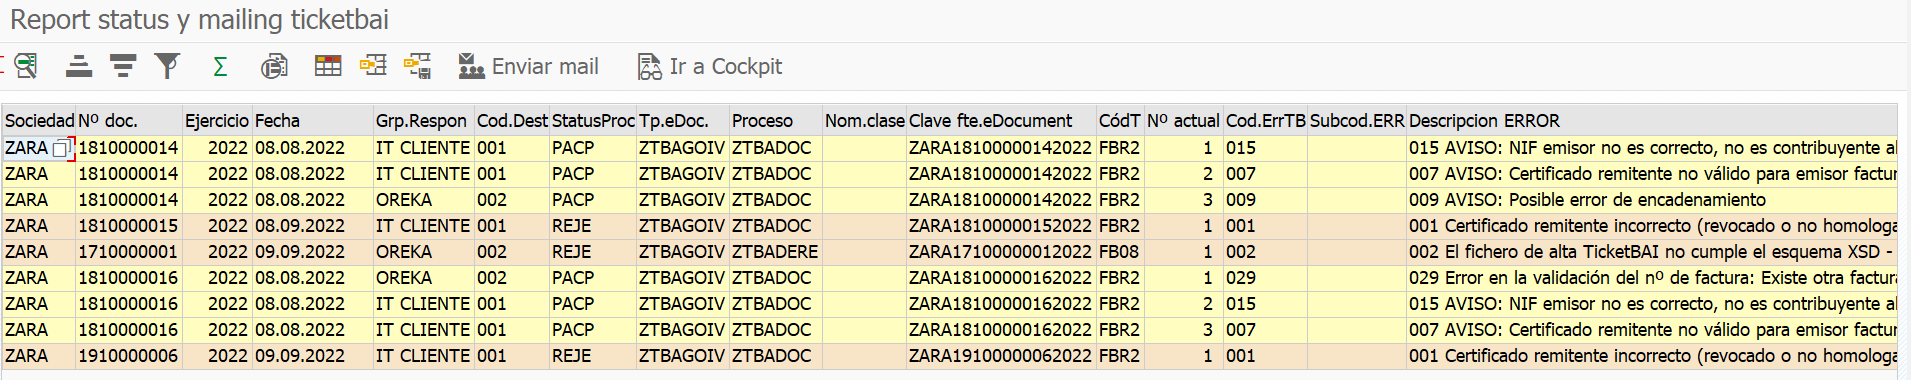Set a filter with the funnel icon
The width and height of the screenshot is (1911, 380).
[167, 66]
